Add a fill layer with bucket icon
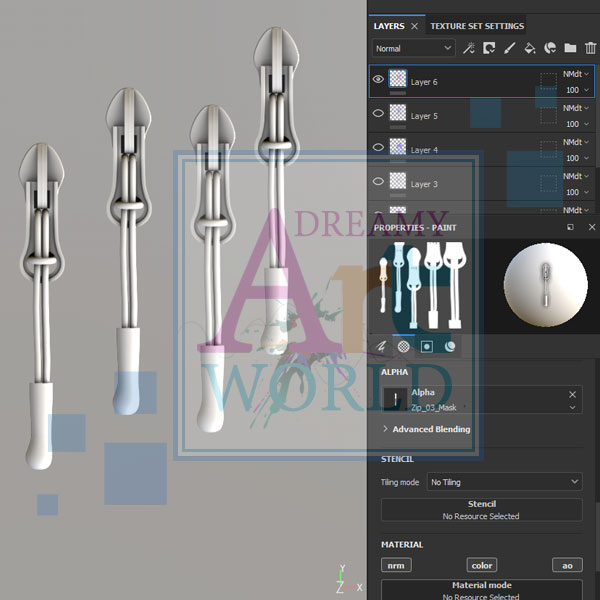 pos(530,48)
